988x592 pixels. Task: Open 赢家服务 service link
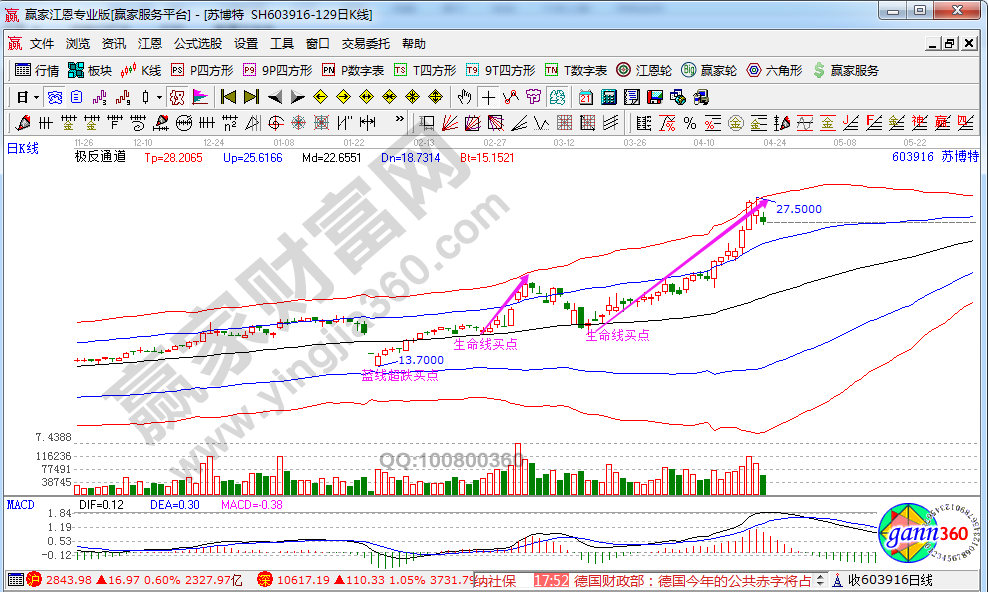point(846,71)
